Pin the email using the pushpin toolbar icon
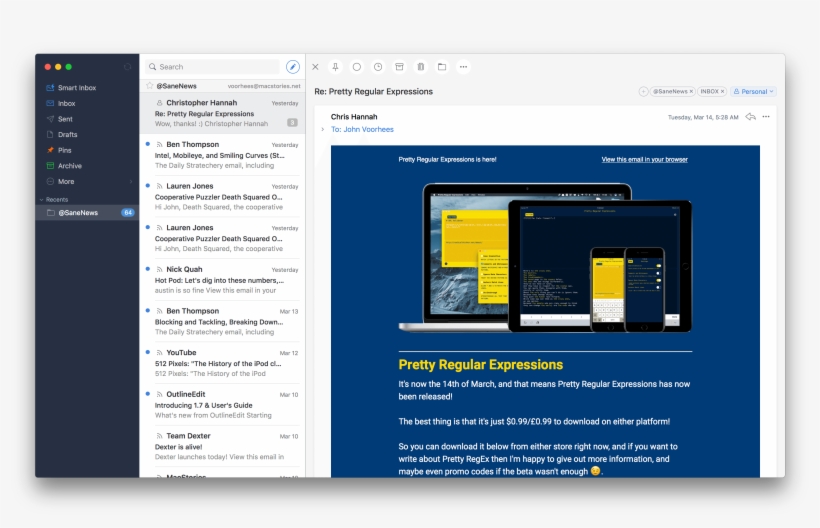The width and height of the screenshot is (820, 528). (x=336, y=67)
